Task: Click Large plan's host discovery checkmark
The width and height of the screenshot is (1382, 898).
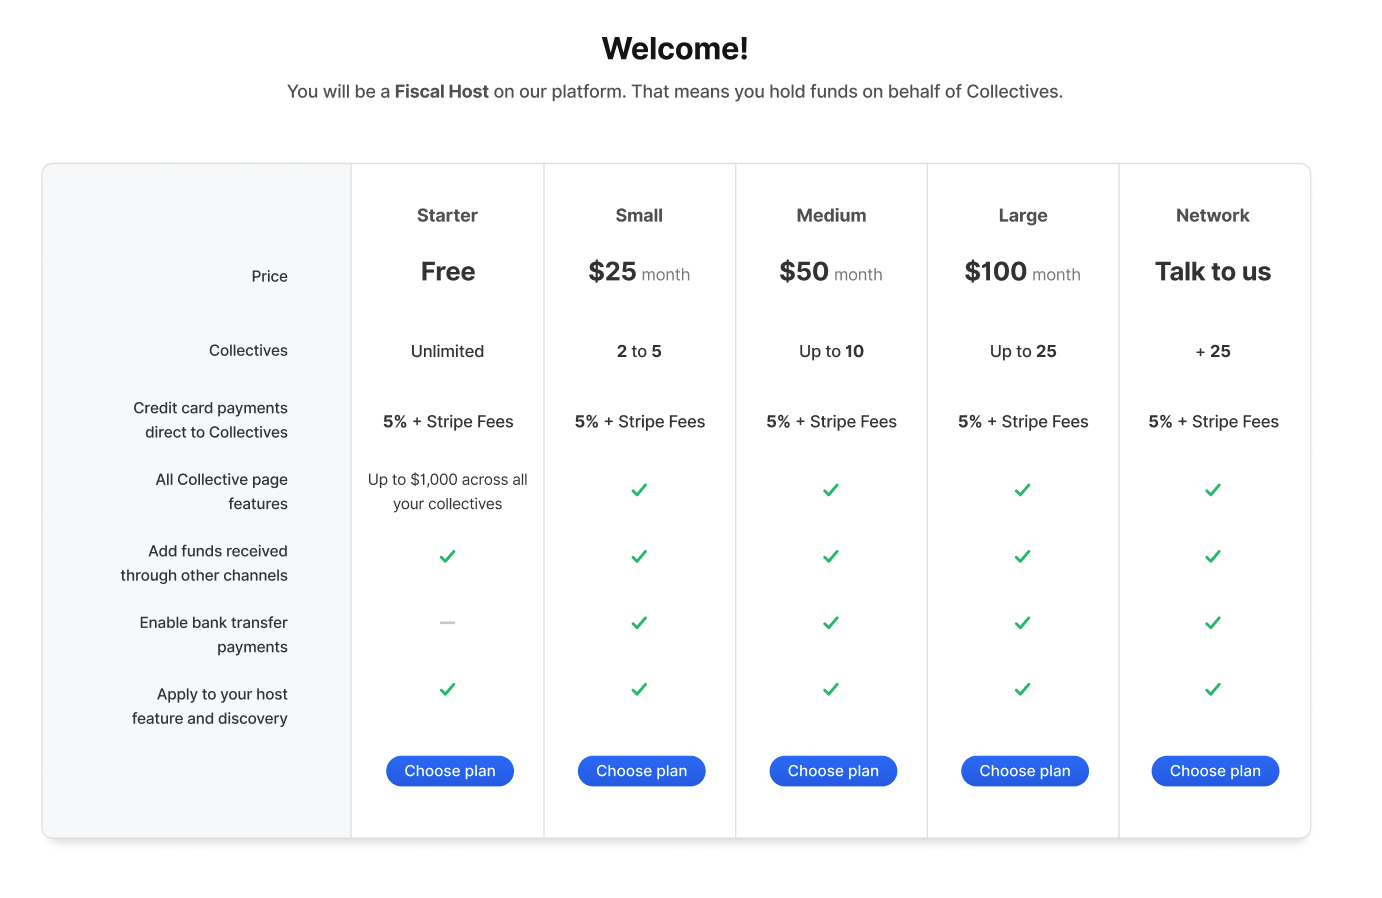Action: point(1022,689)
